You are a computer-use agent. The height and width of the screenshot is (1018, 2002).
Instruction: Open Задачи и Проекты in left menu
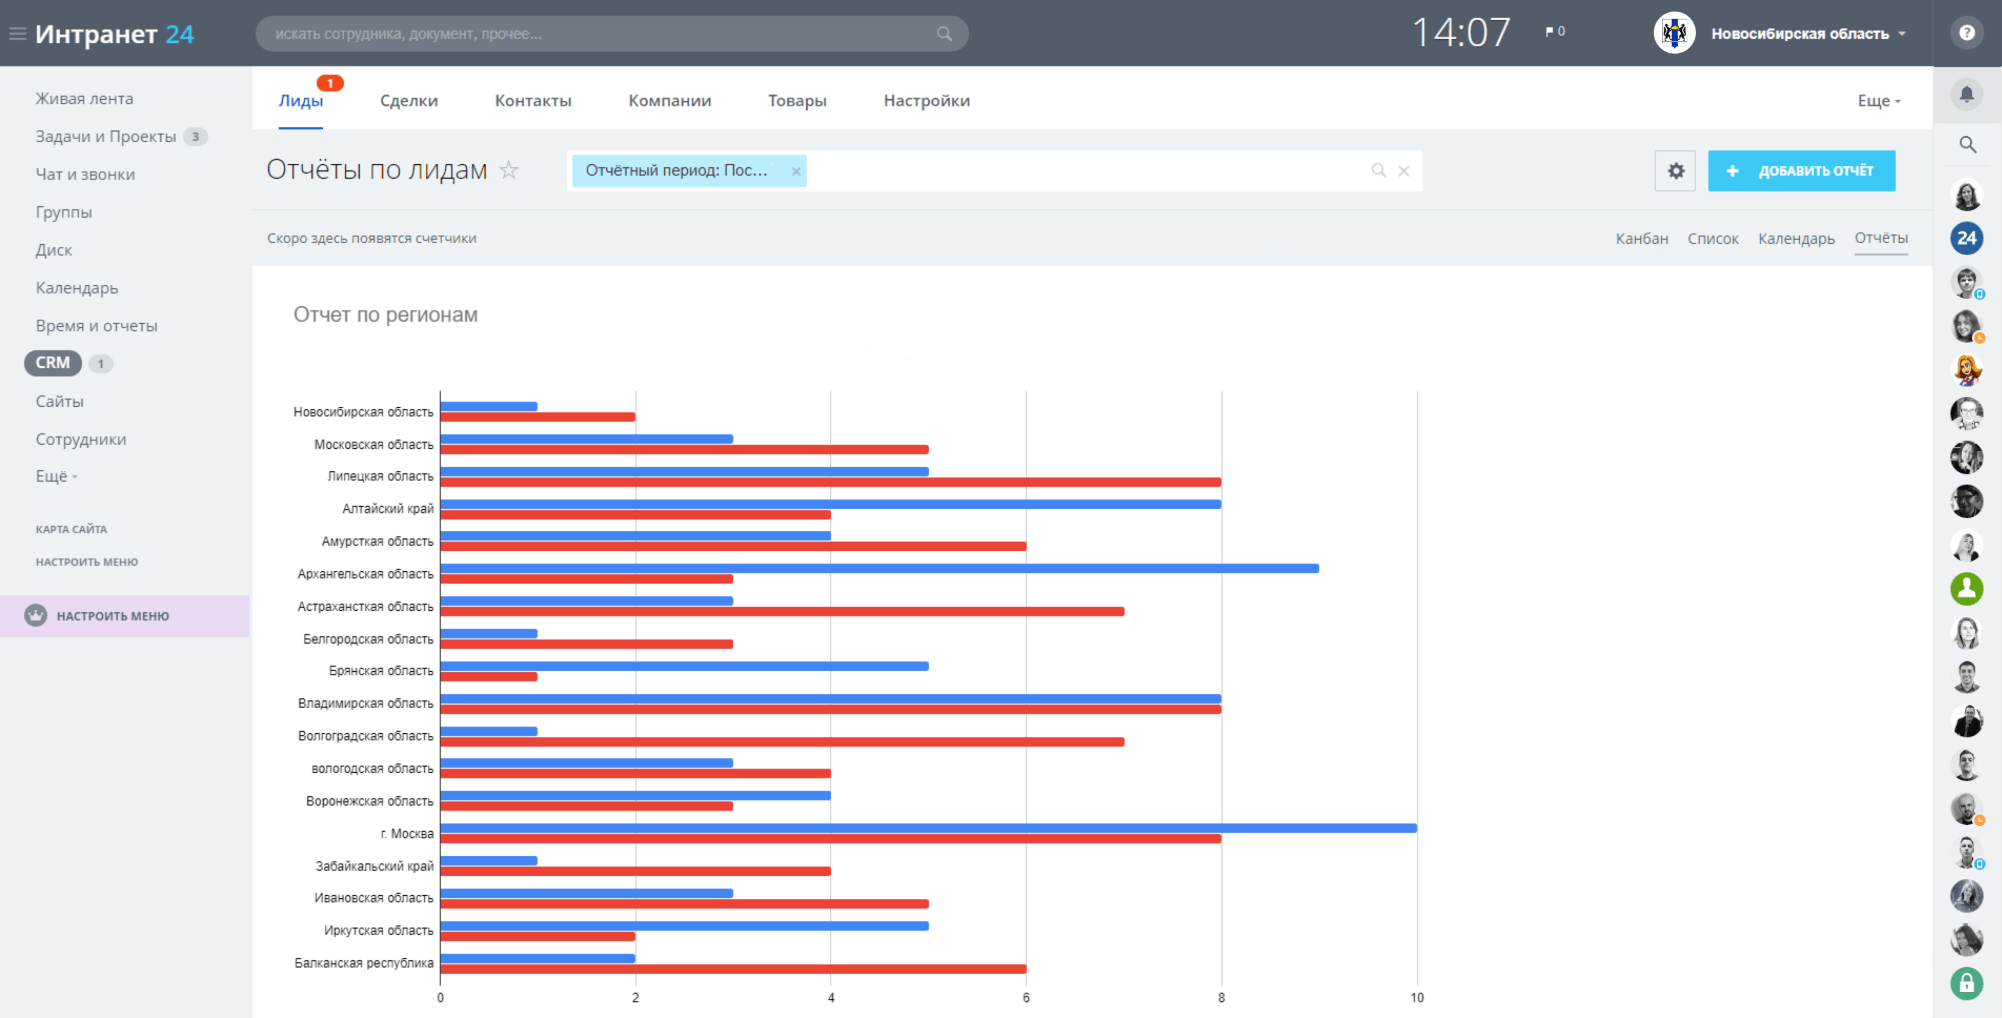tap(105, 137)
